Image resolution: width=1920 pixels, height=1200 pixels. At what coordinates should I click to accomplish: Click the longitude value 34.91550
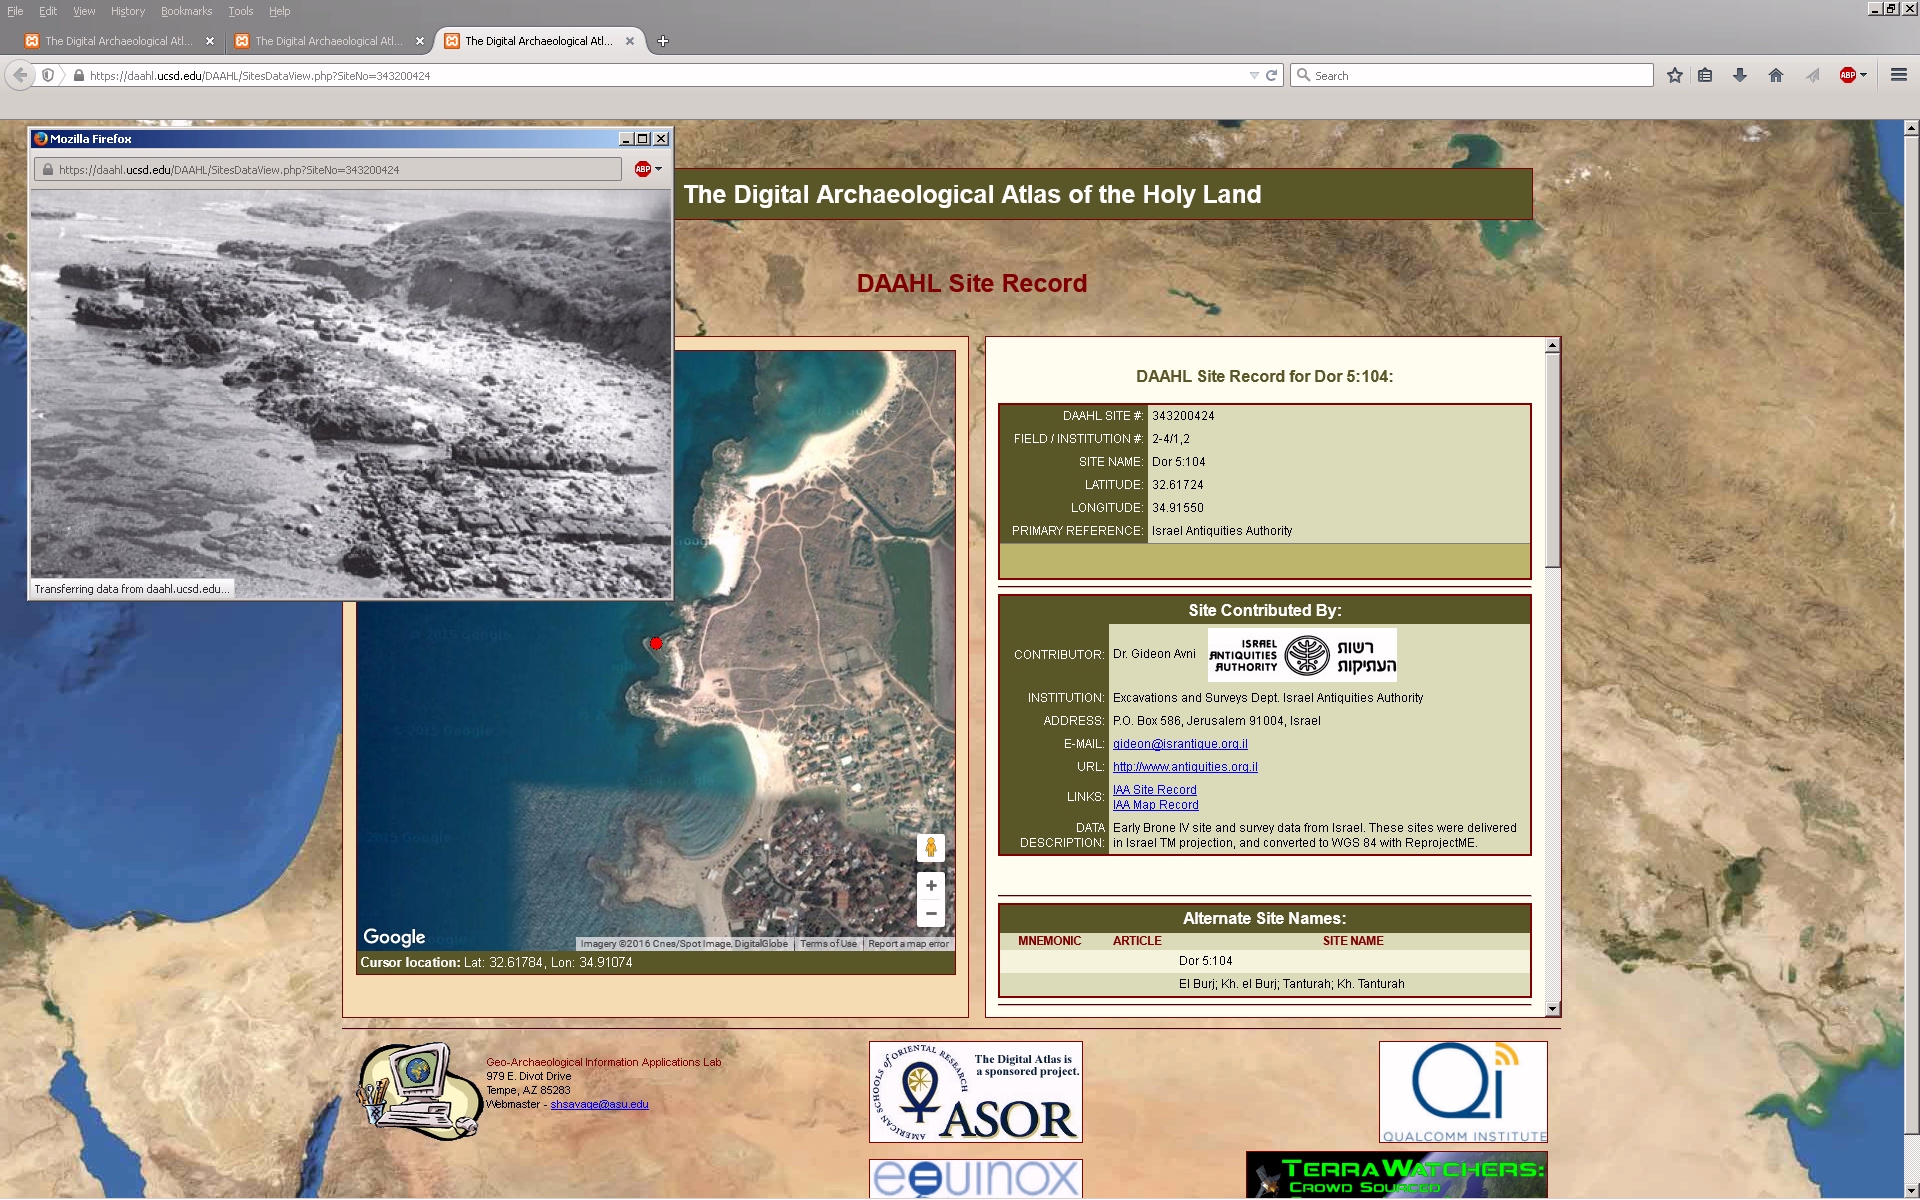click(x=1178, y=508)
